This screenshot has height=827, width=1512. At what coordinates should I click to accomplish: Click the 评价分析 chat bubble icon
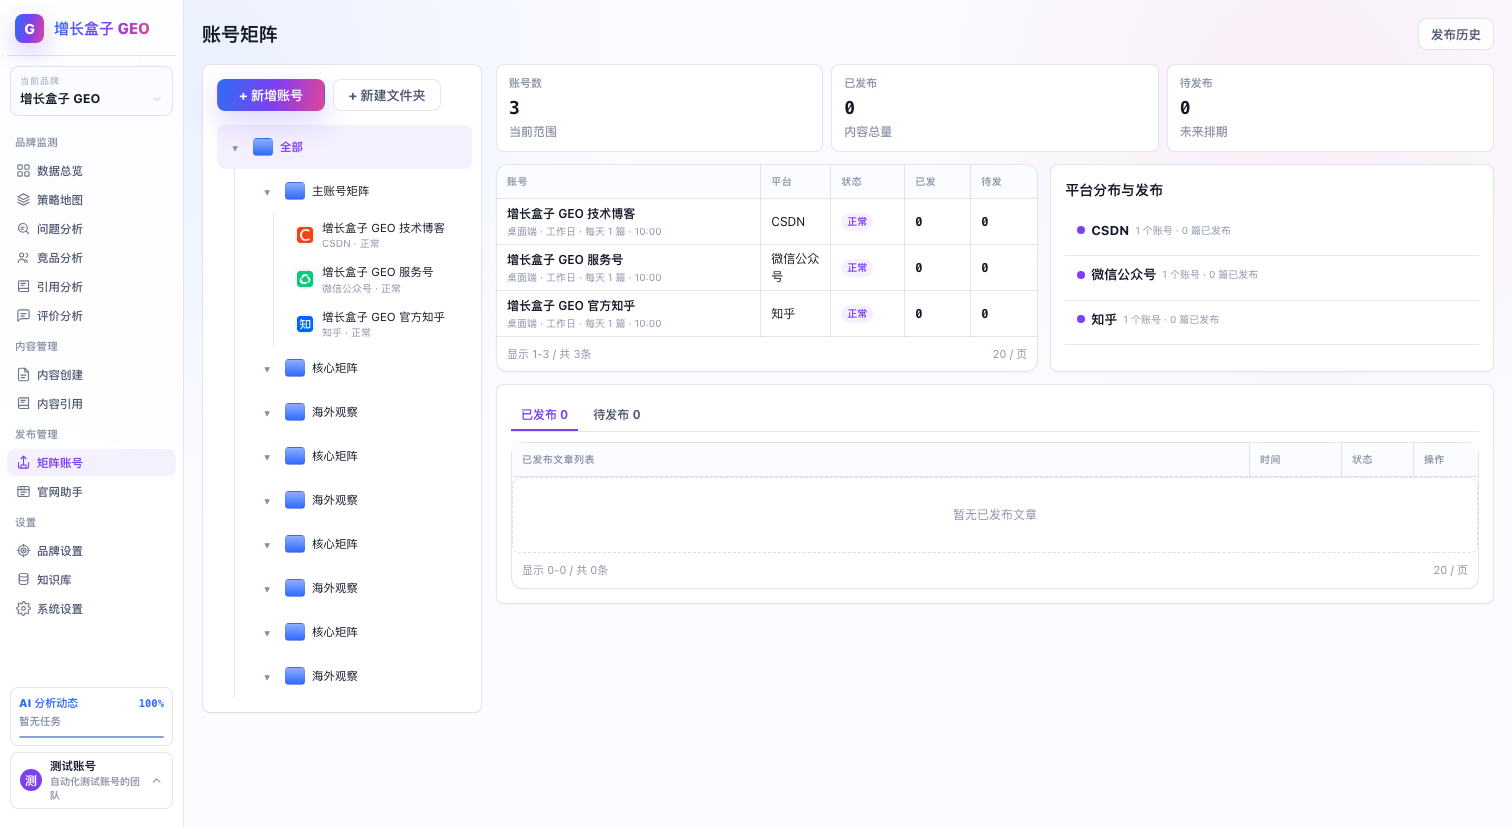[23, 316]
